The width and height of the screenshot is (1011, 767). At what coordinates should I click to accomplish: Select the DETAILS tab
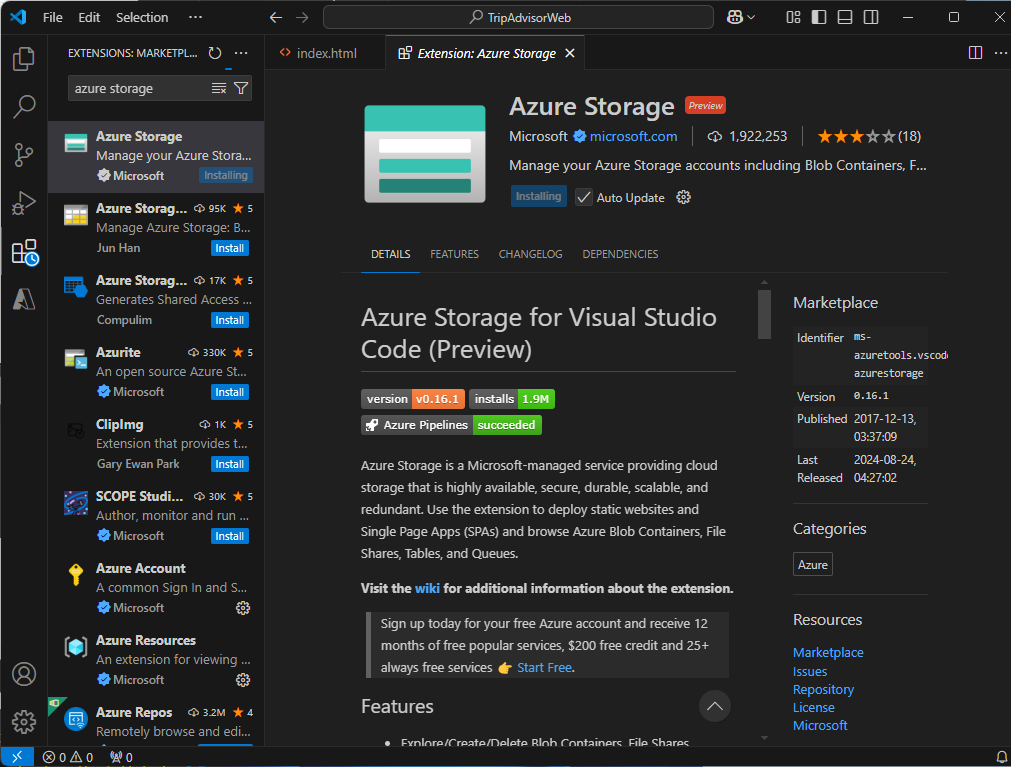pos(391,254)
